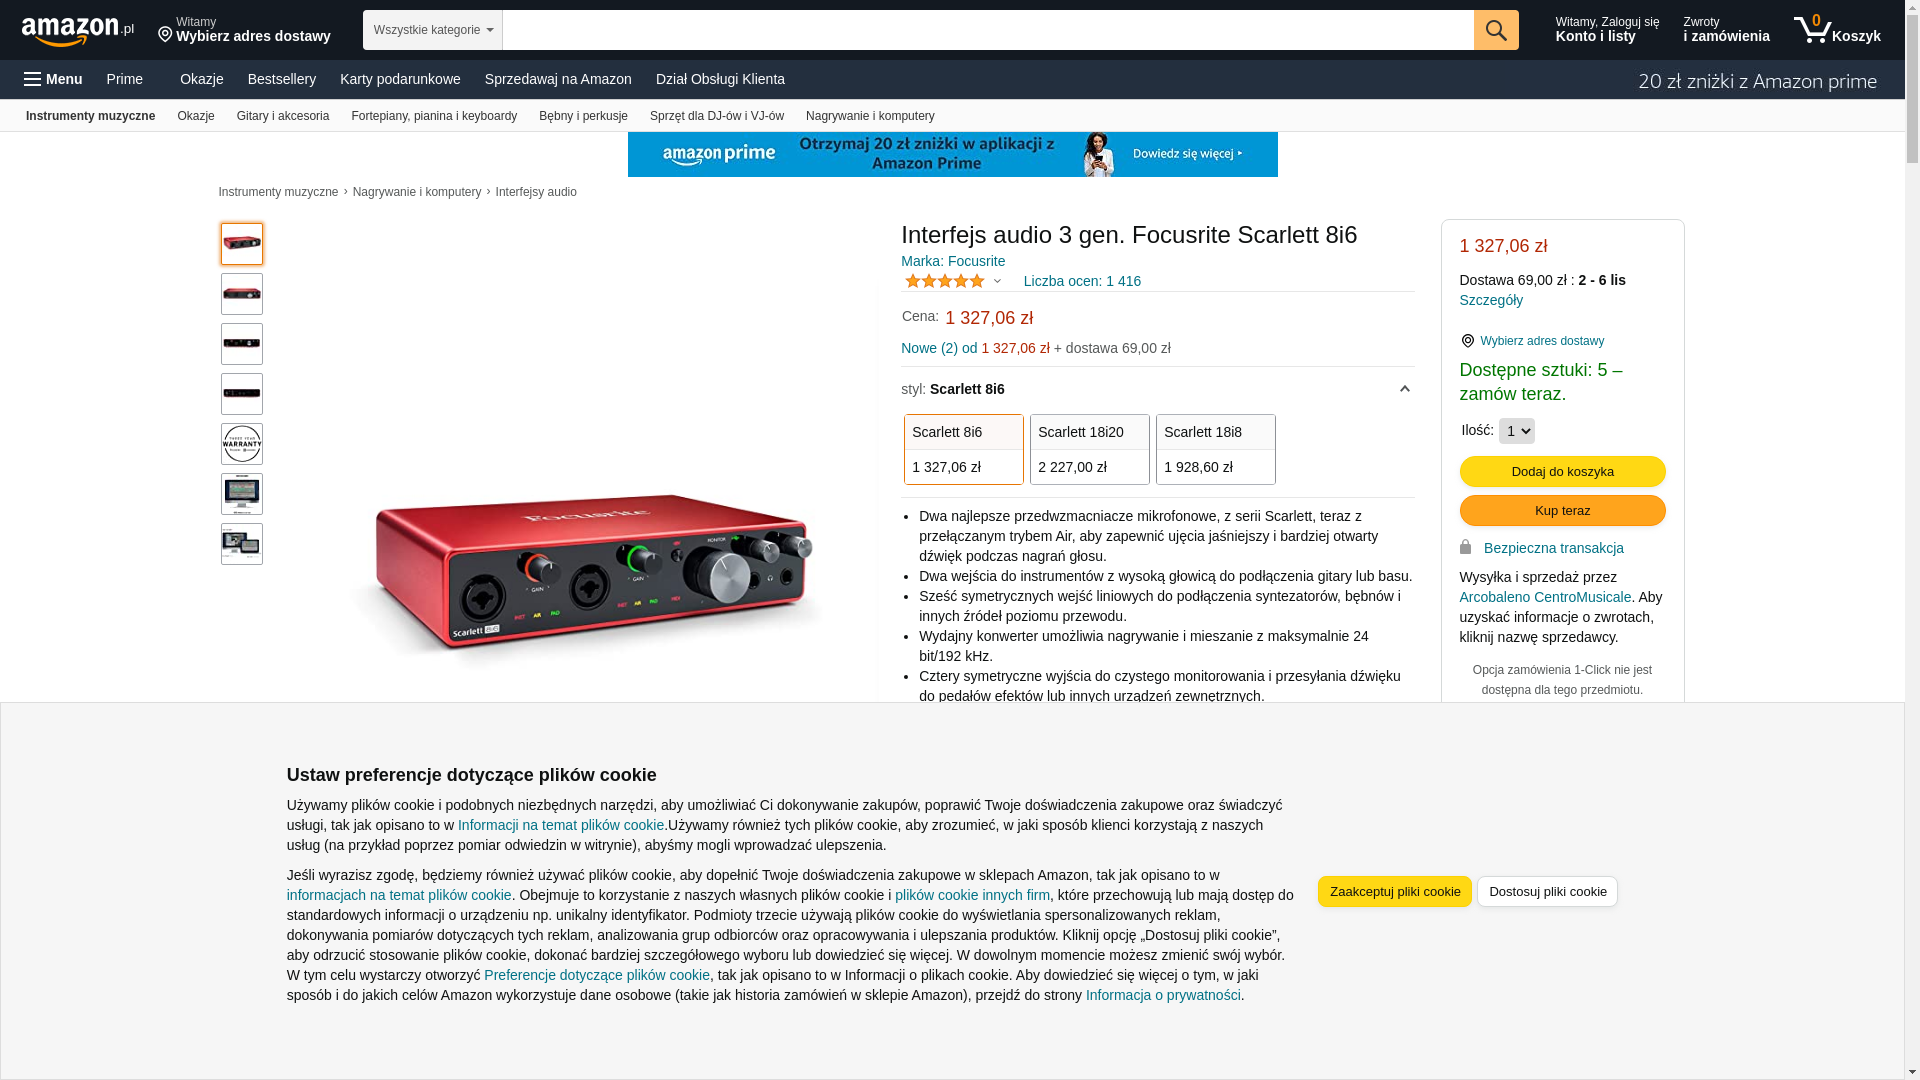Open the Wszystkie kategorie search dropdown
Viewport: 1920px width, 1080px height.
tap(433, 30)
